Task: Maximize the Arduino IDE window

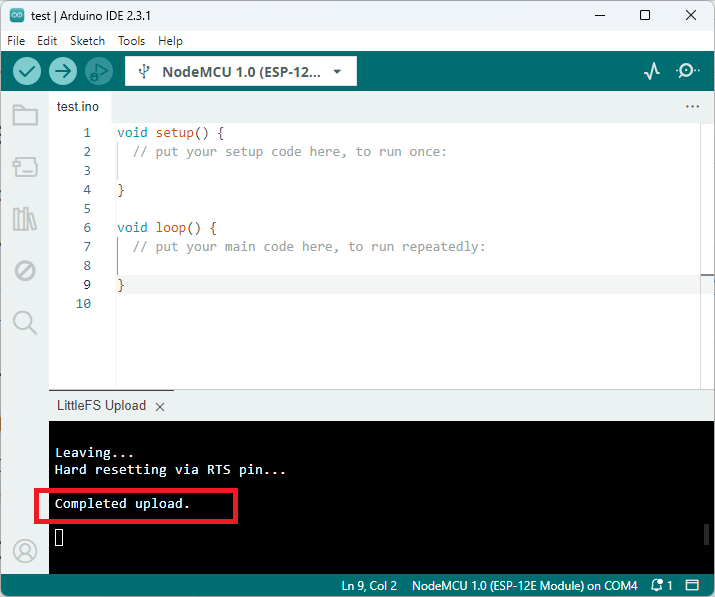Action: (x=645, y=16)
